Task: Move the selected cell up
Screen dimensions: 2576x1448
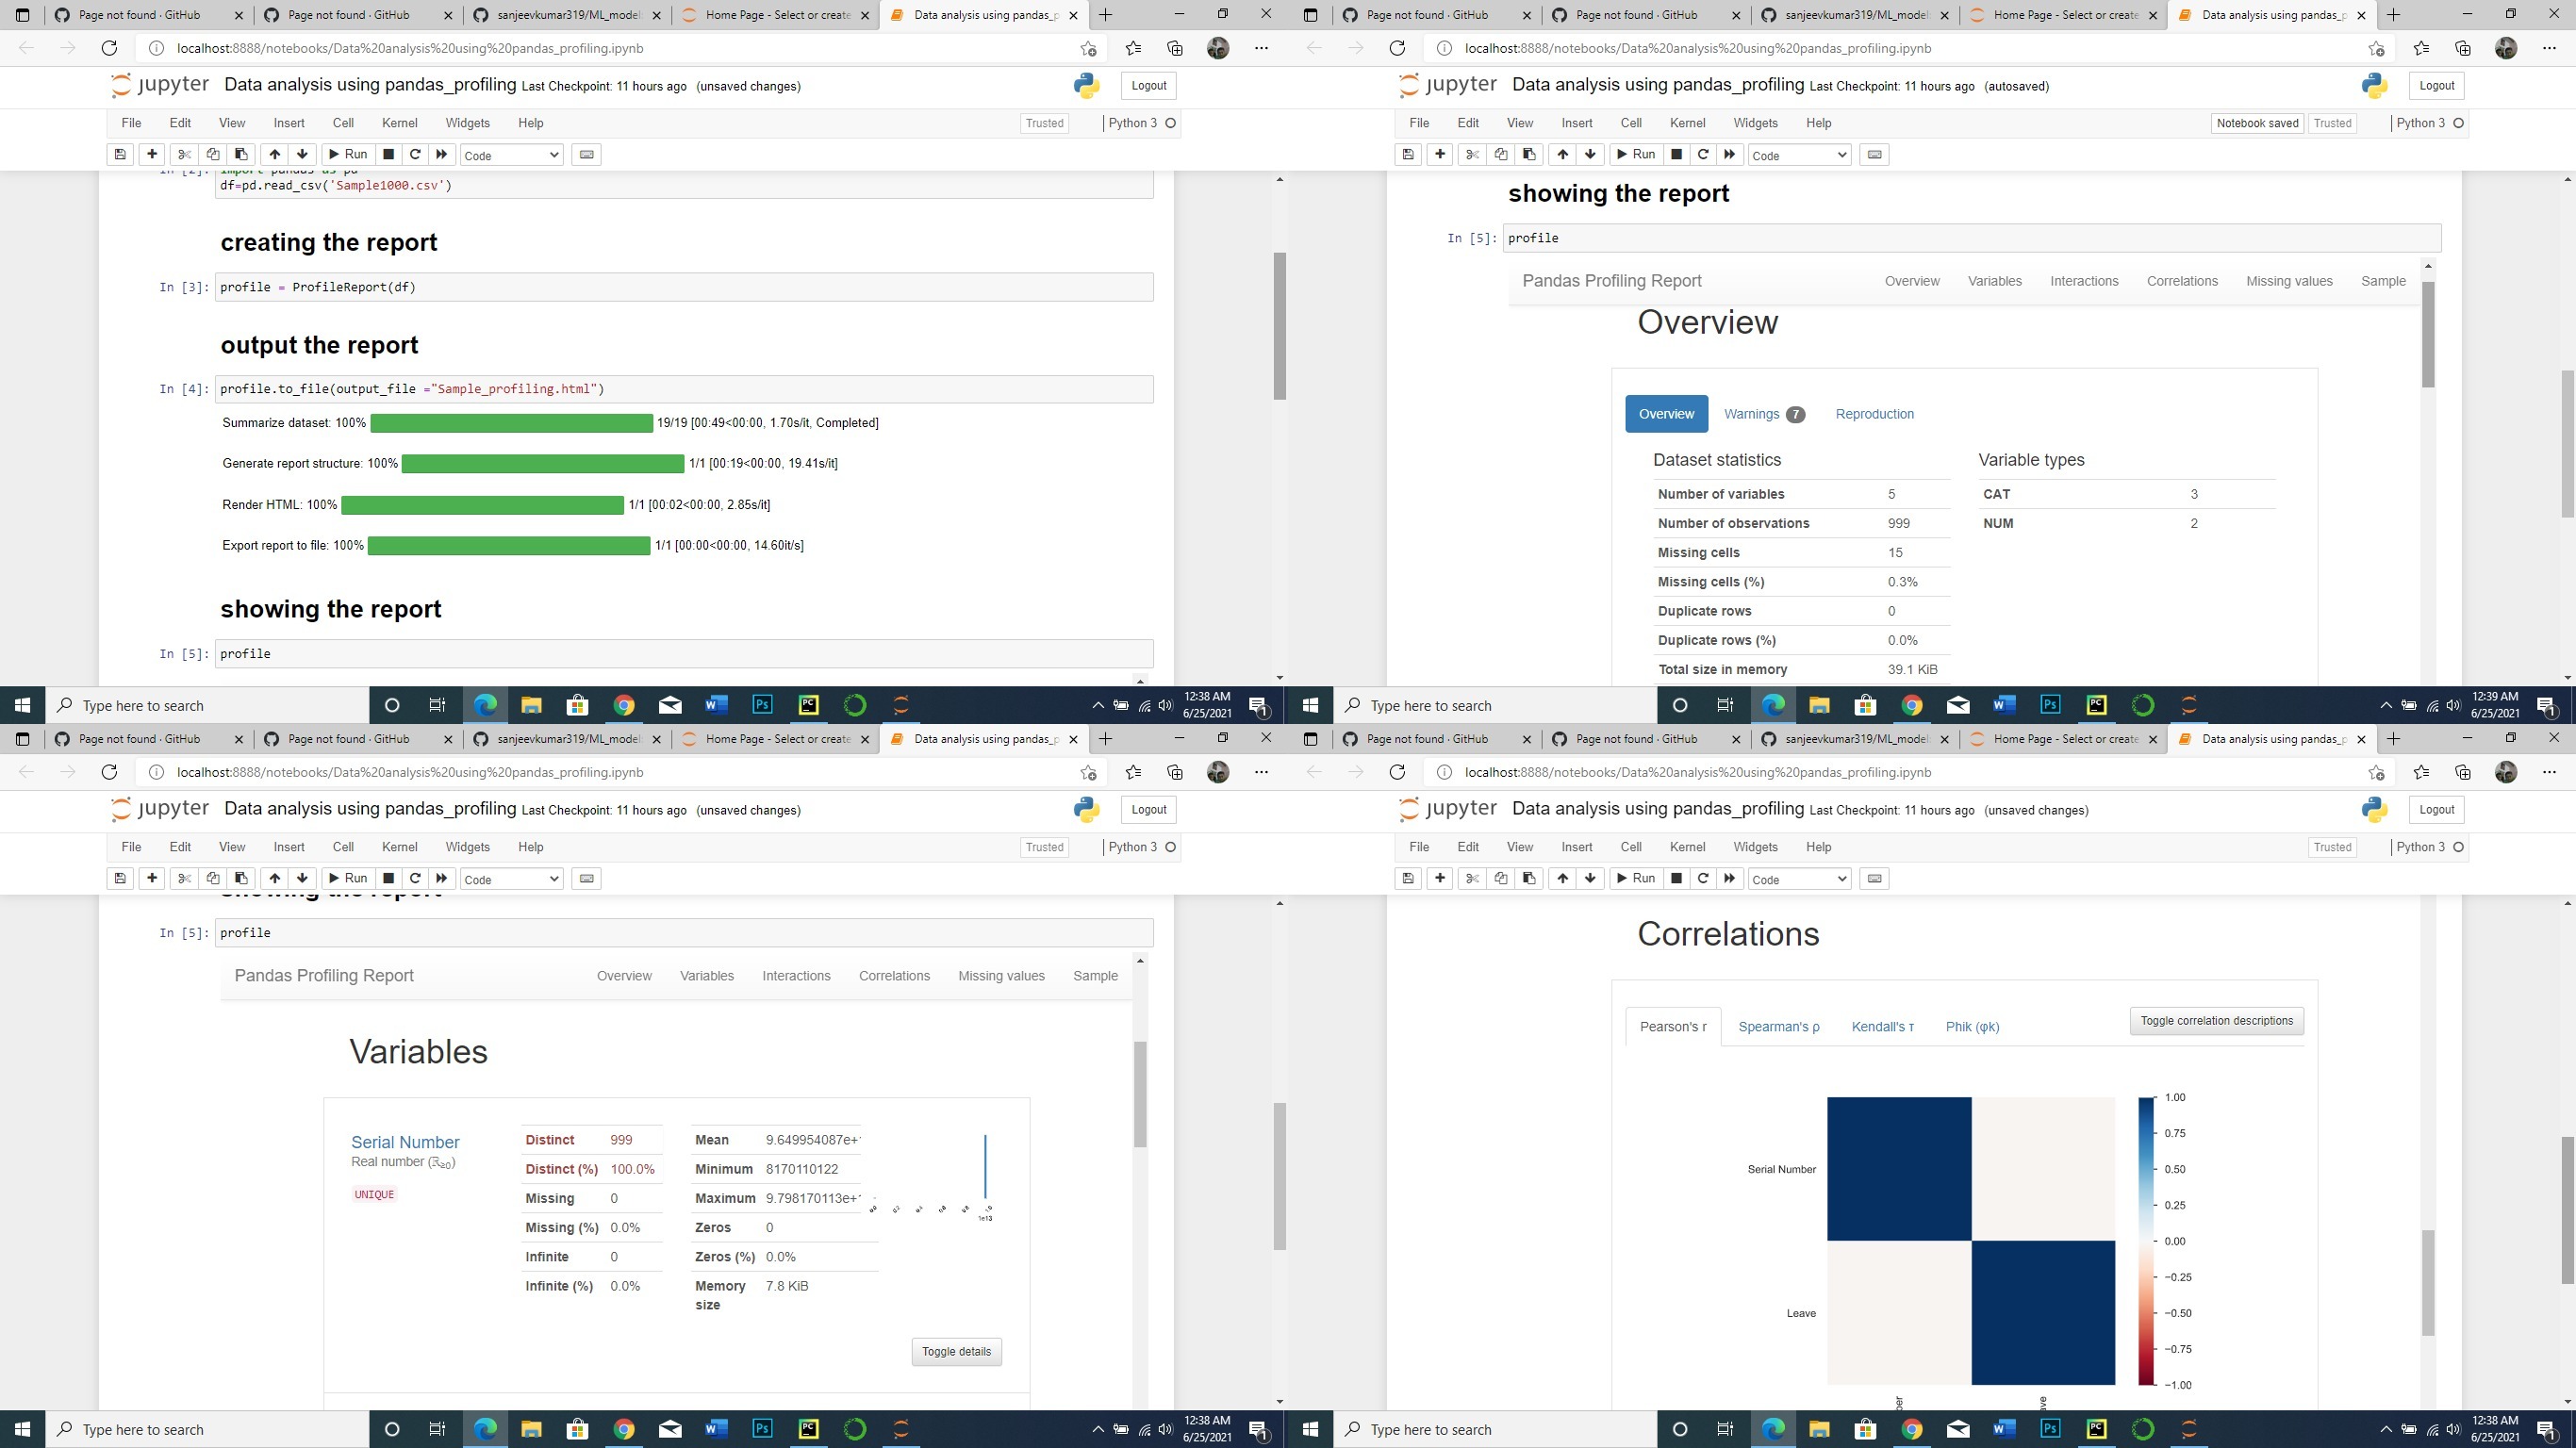Action: (x=273, y=154)
